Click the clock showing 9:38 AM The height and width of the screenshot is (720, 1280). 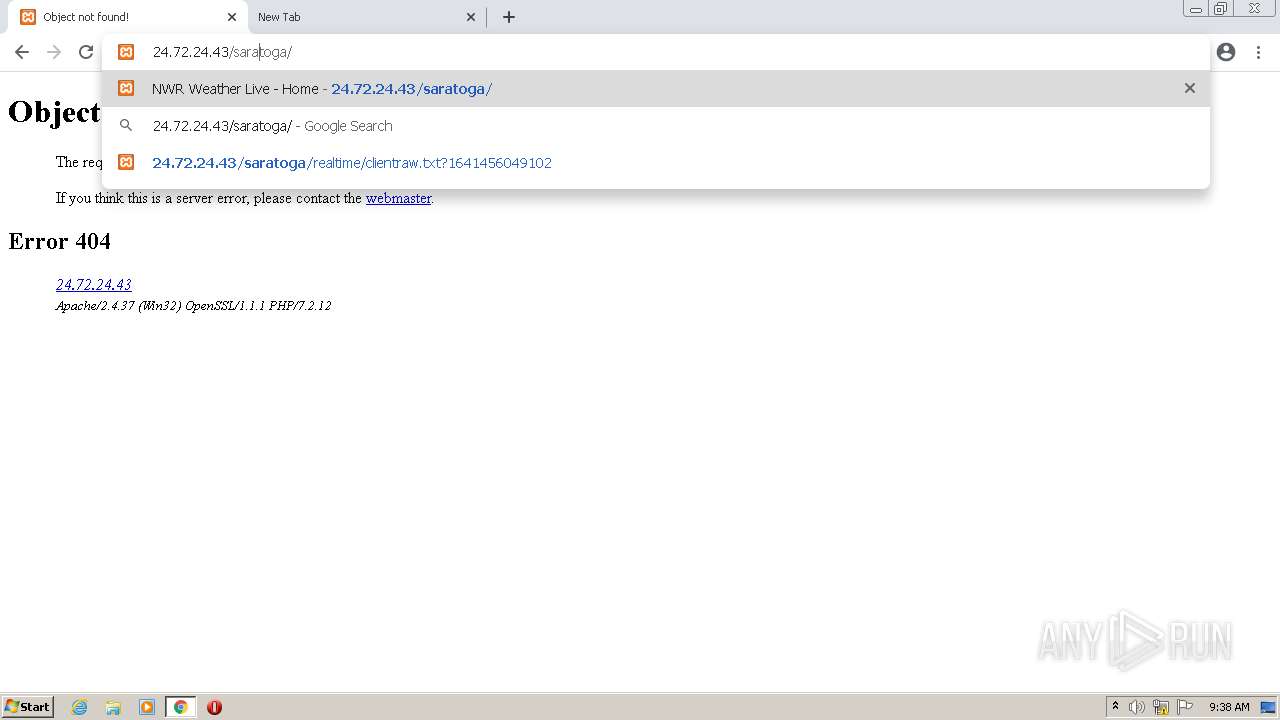(x=1229, y=707)
